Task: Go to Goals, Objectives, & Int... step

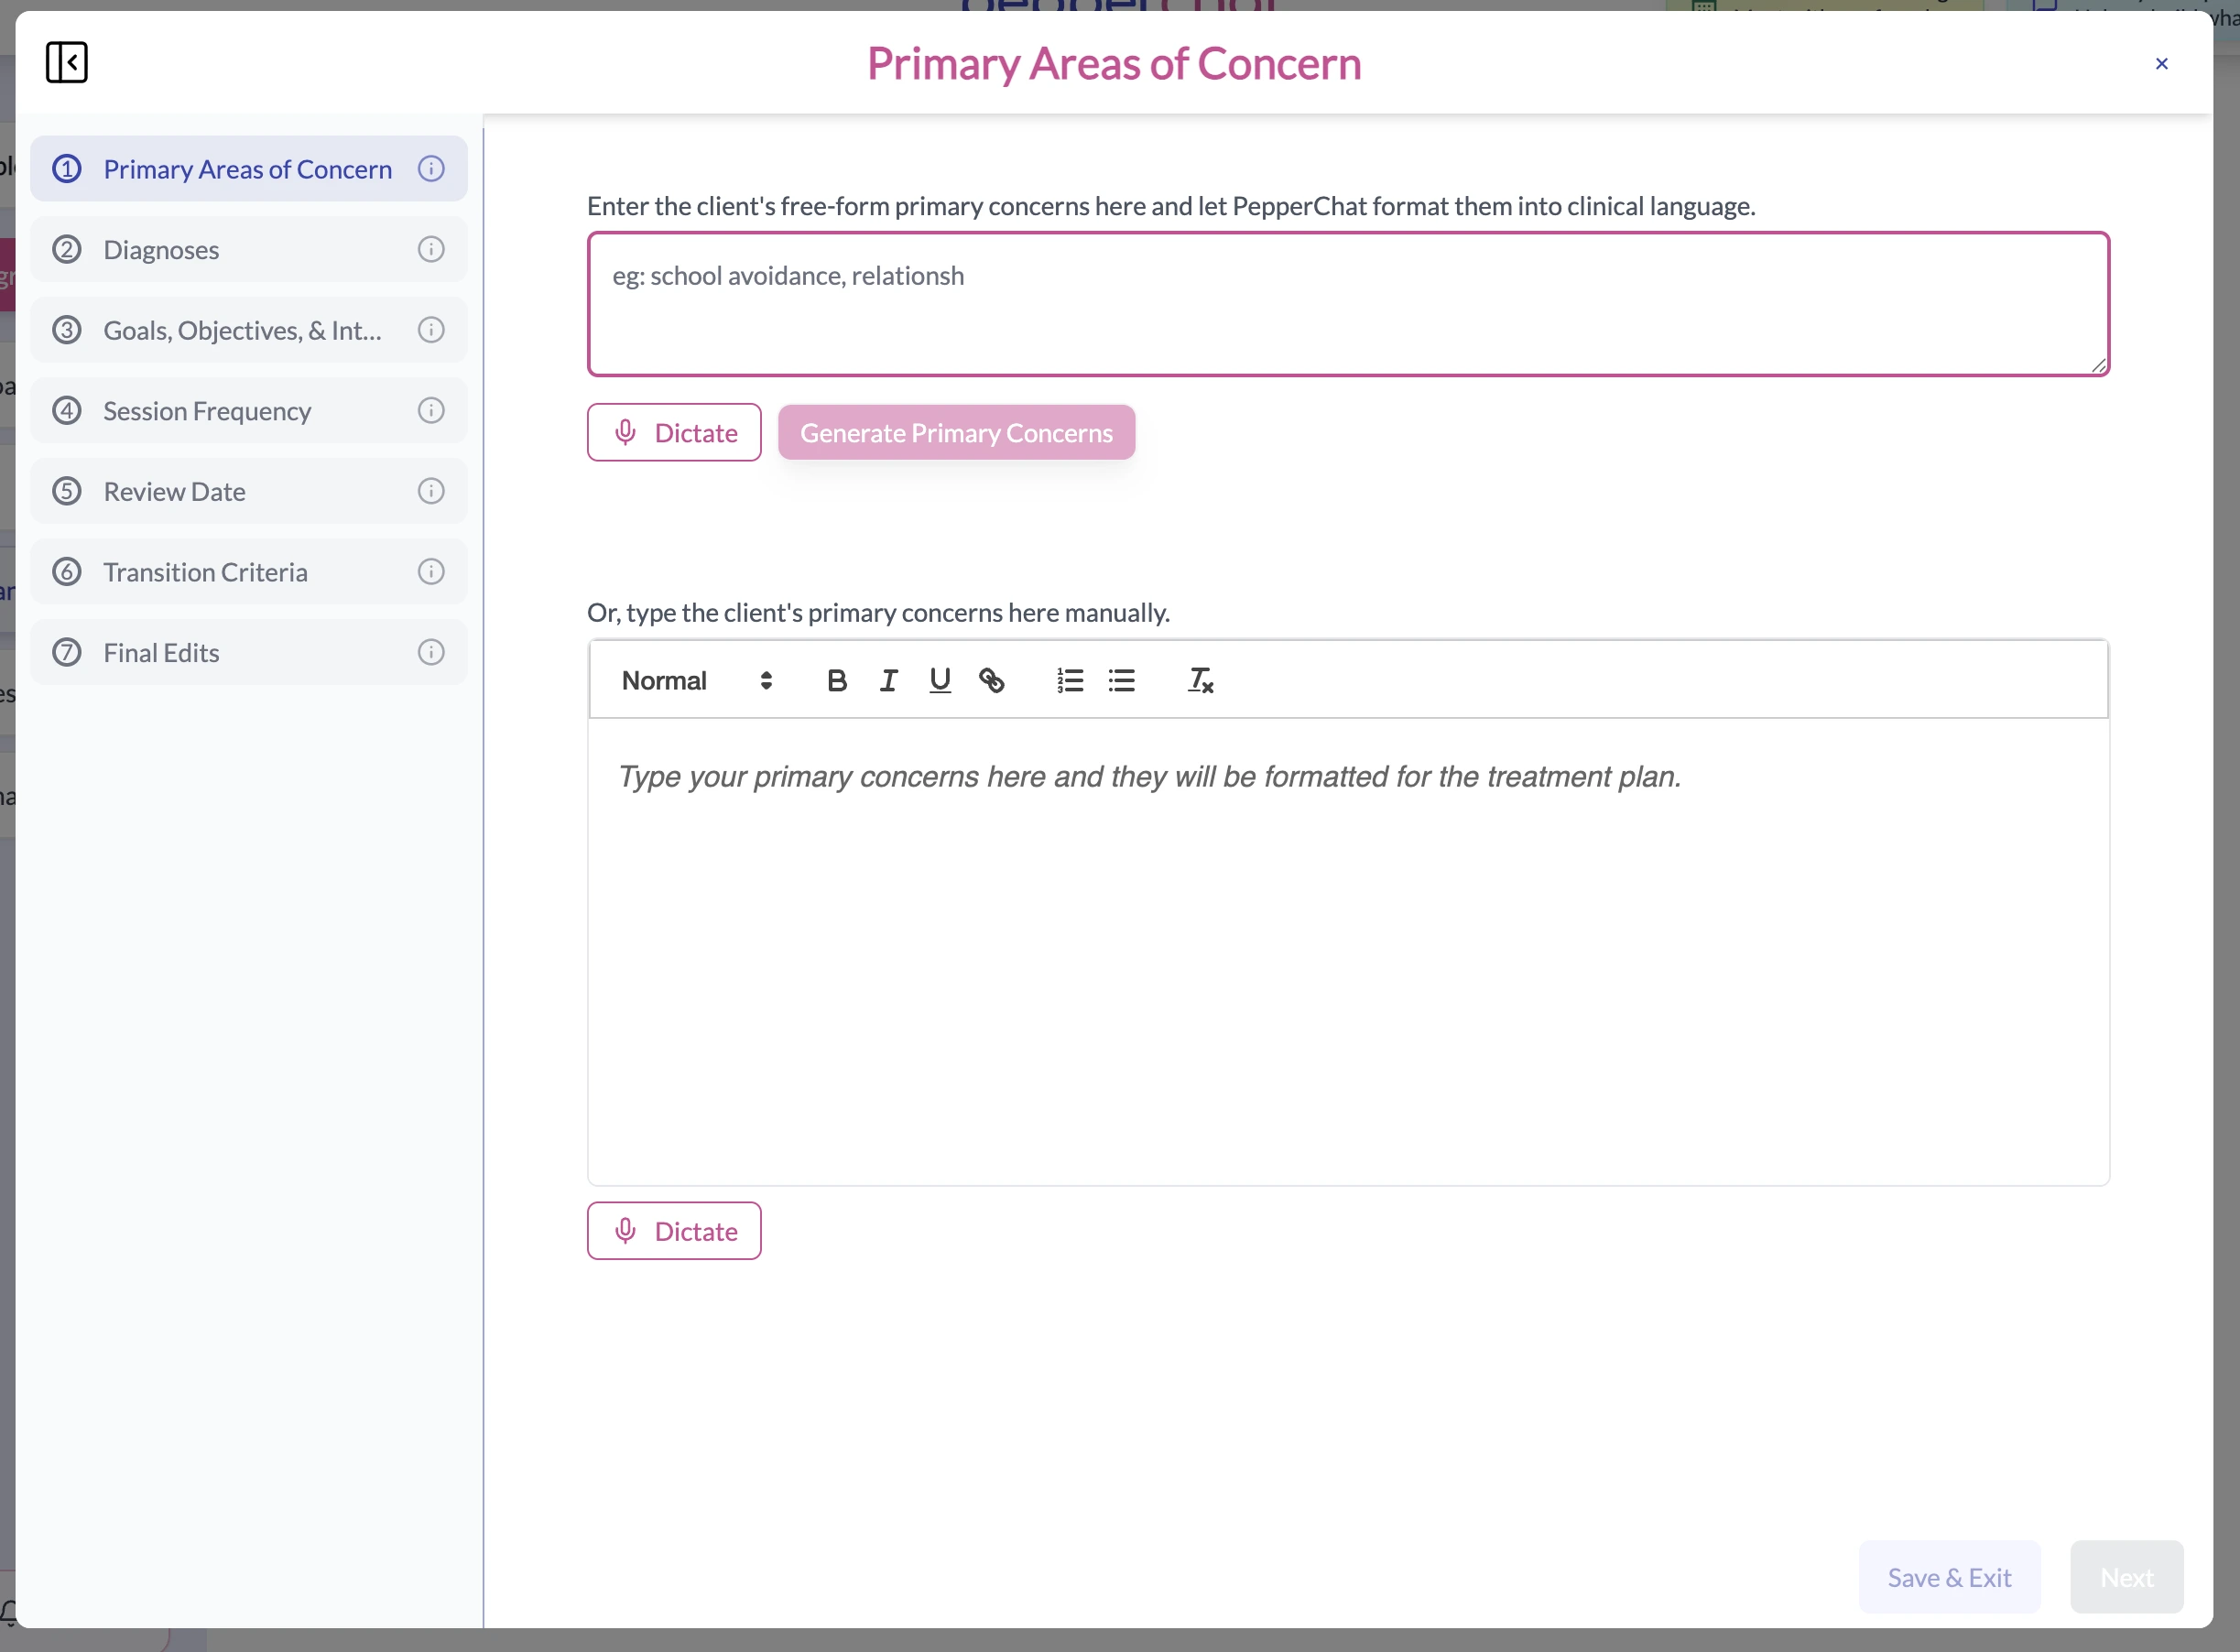Action: (x=242, y=331)
